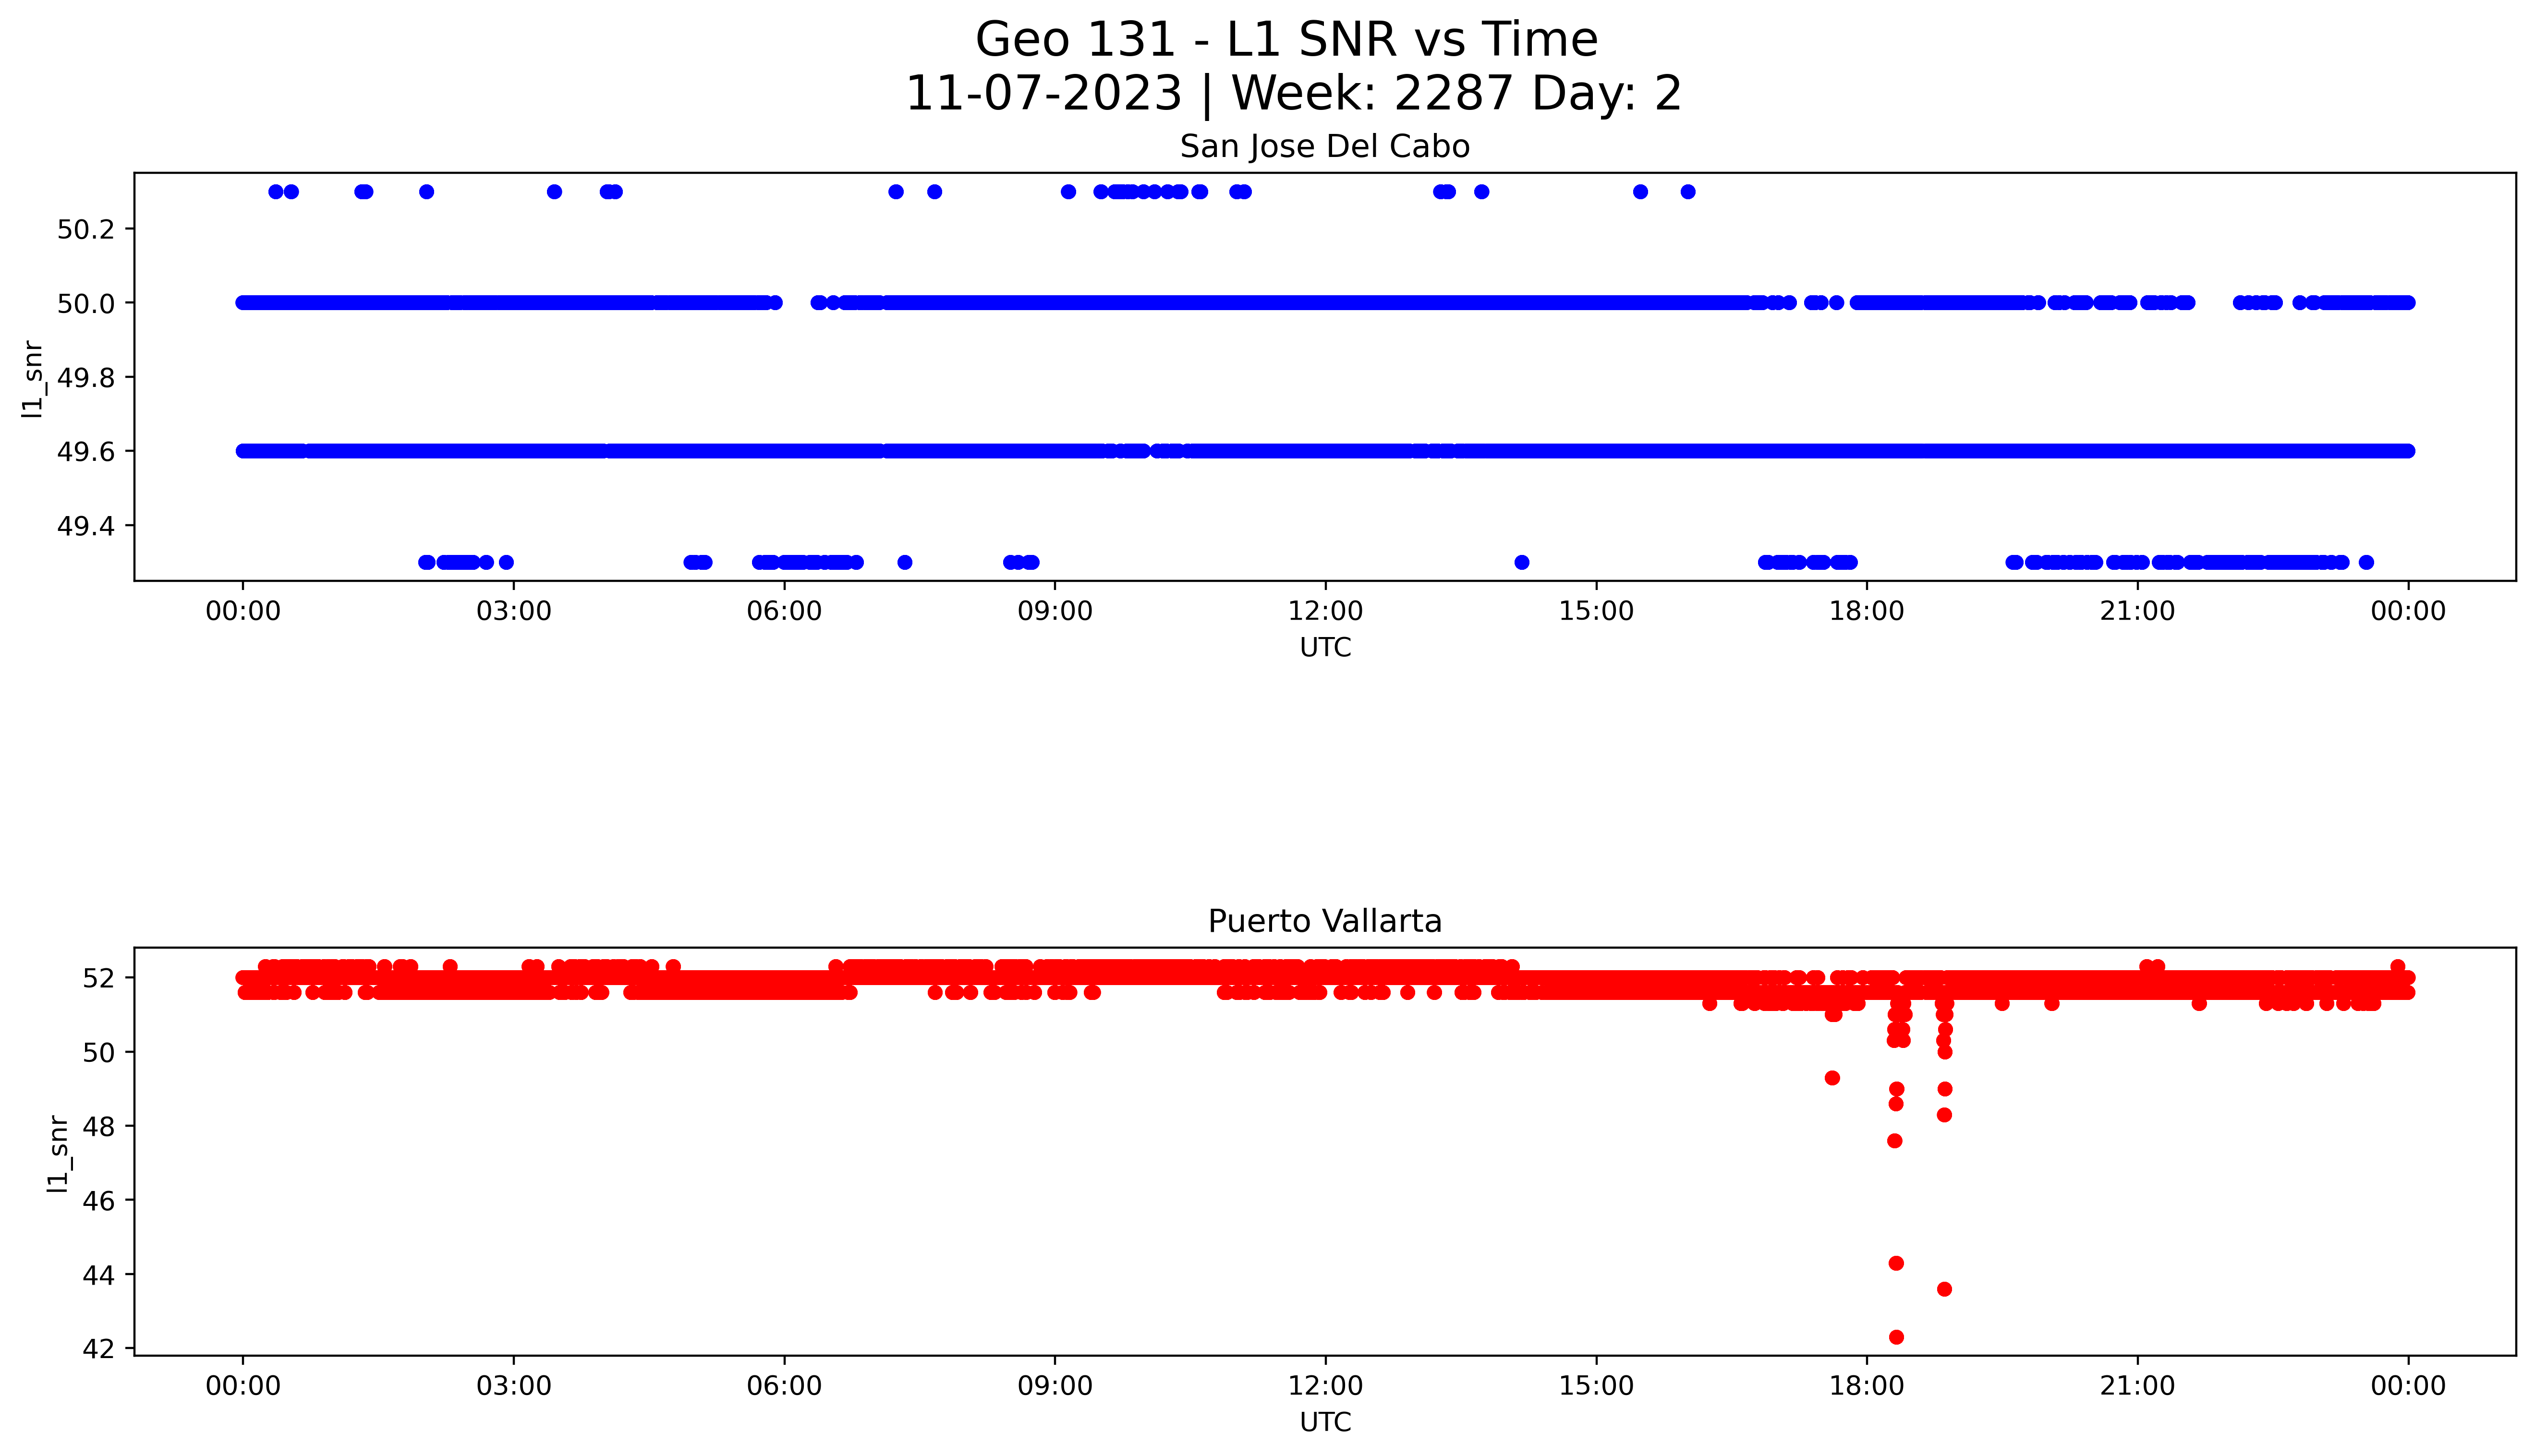The width and height of the screenshot is (2535, 1456).
Task: Click the 'Puerto Vallarta' subplot title
Action: click(x=1324, y=921)
